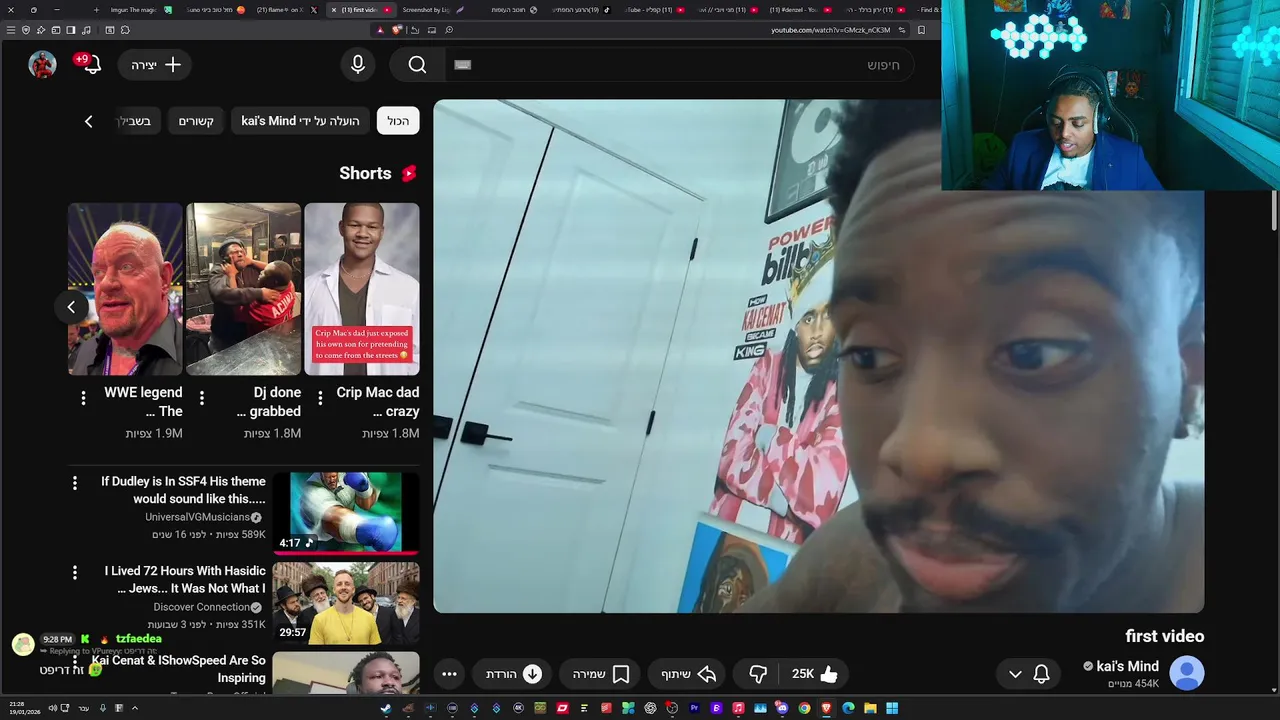Select the 'בשבילך' filter chip
The image size is (1280, 720).
point(135,121)
